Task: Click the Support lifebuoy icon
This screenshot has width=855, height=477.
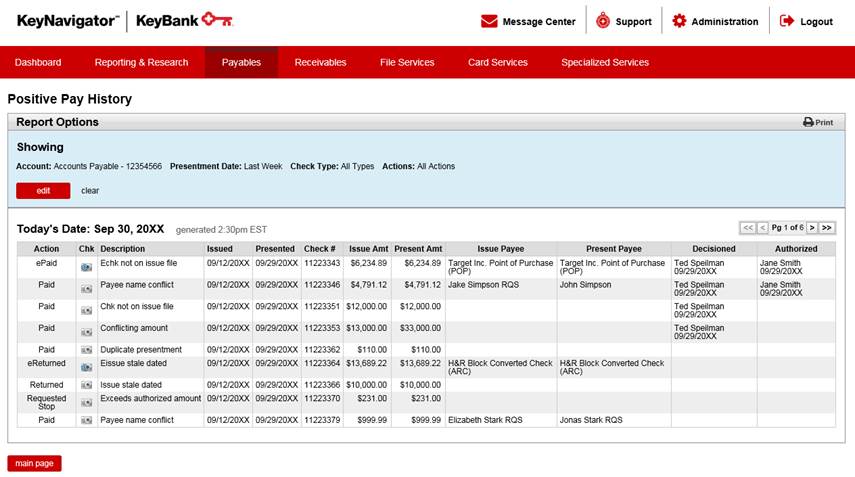Action: [603, 21]
